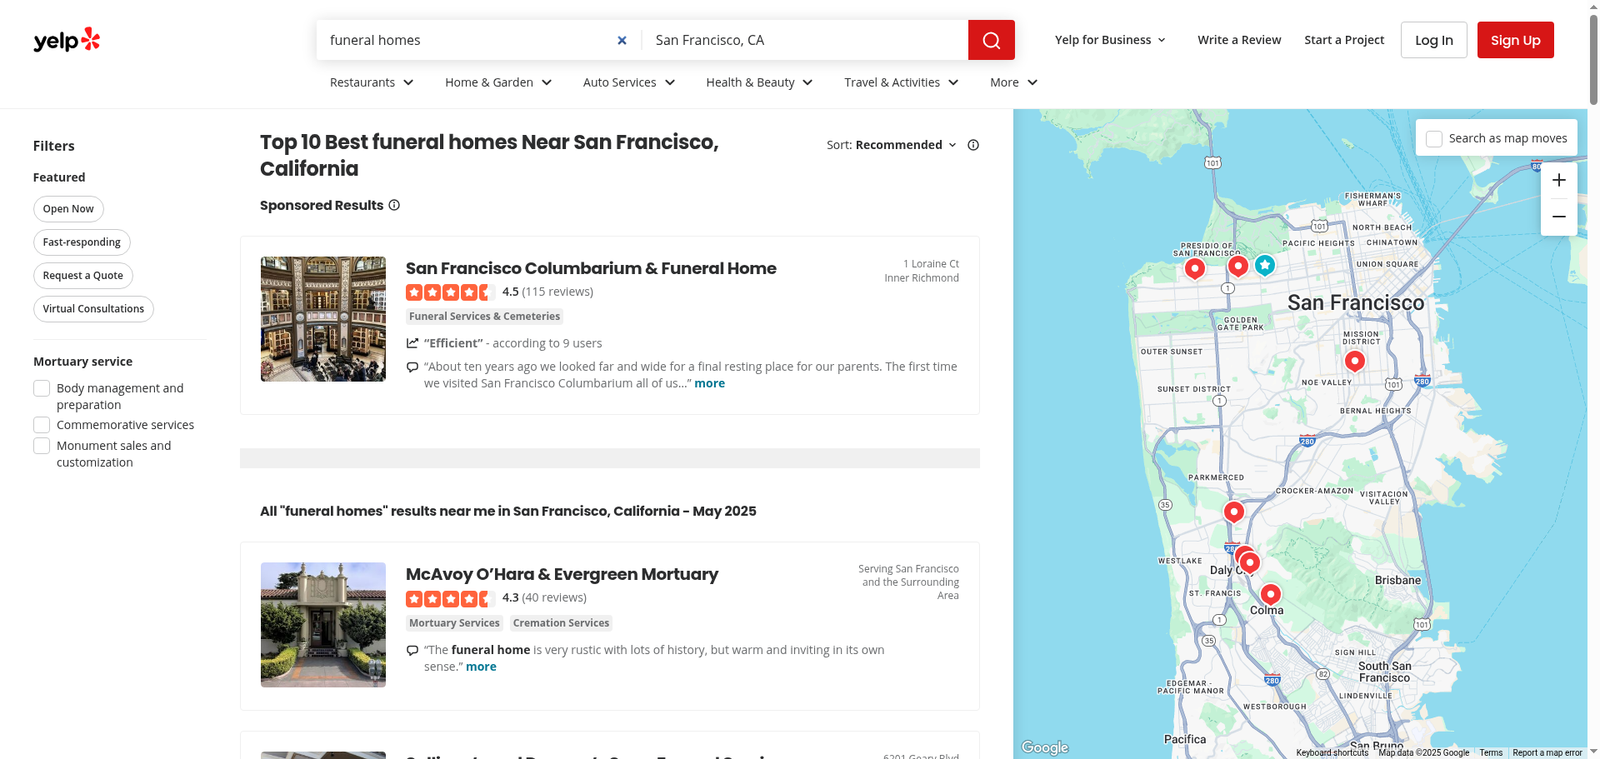
Task: Expand Columbarium review with more link
Action: [x=710, y=383]
